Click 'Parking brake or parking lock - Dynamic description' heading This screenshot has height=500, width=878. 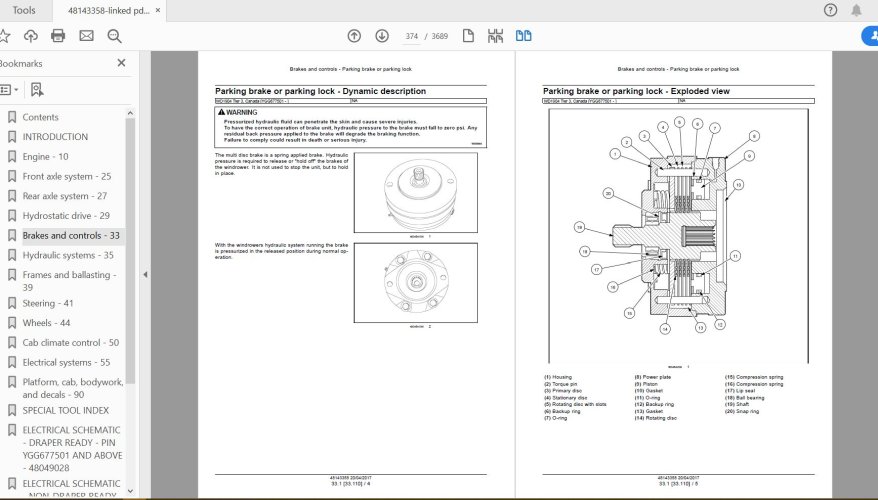320,91
